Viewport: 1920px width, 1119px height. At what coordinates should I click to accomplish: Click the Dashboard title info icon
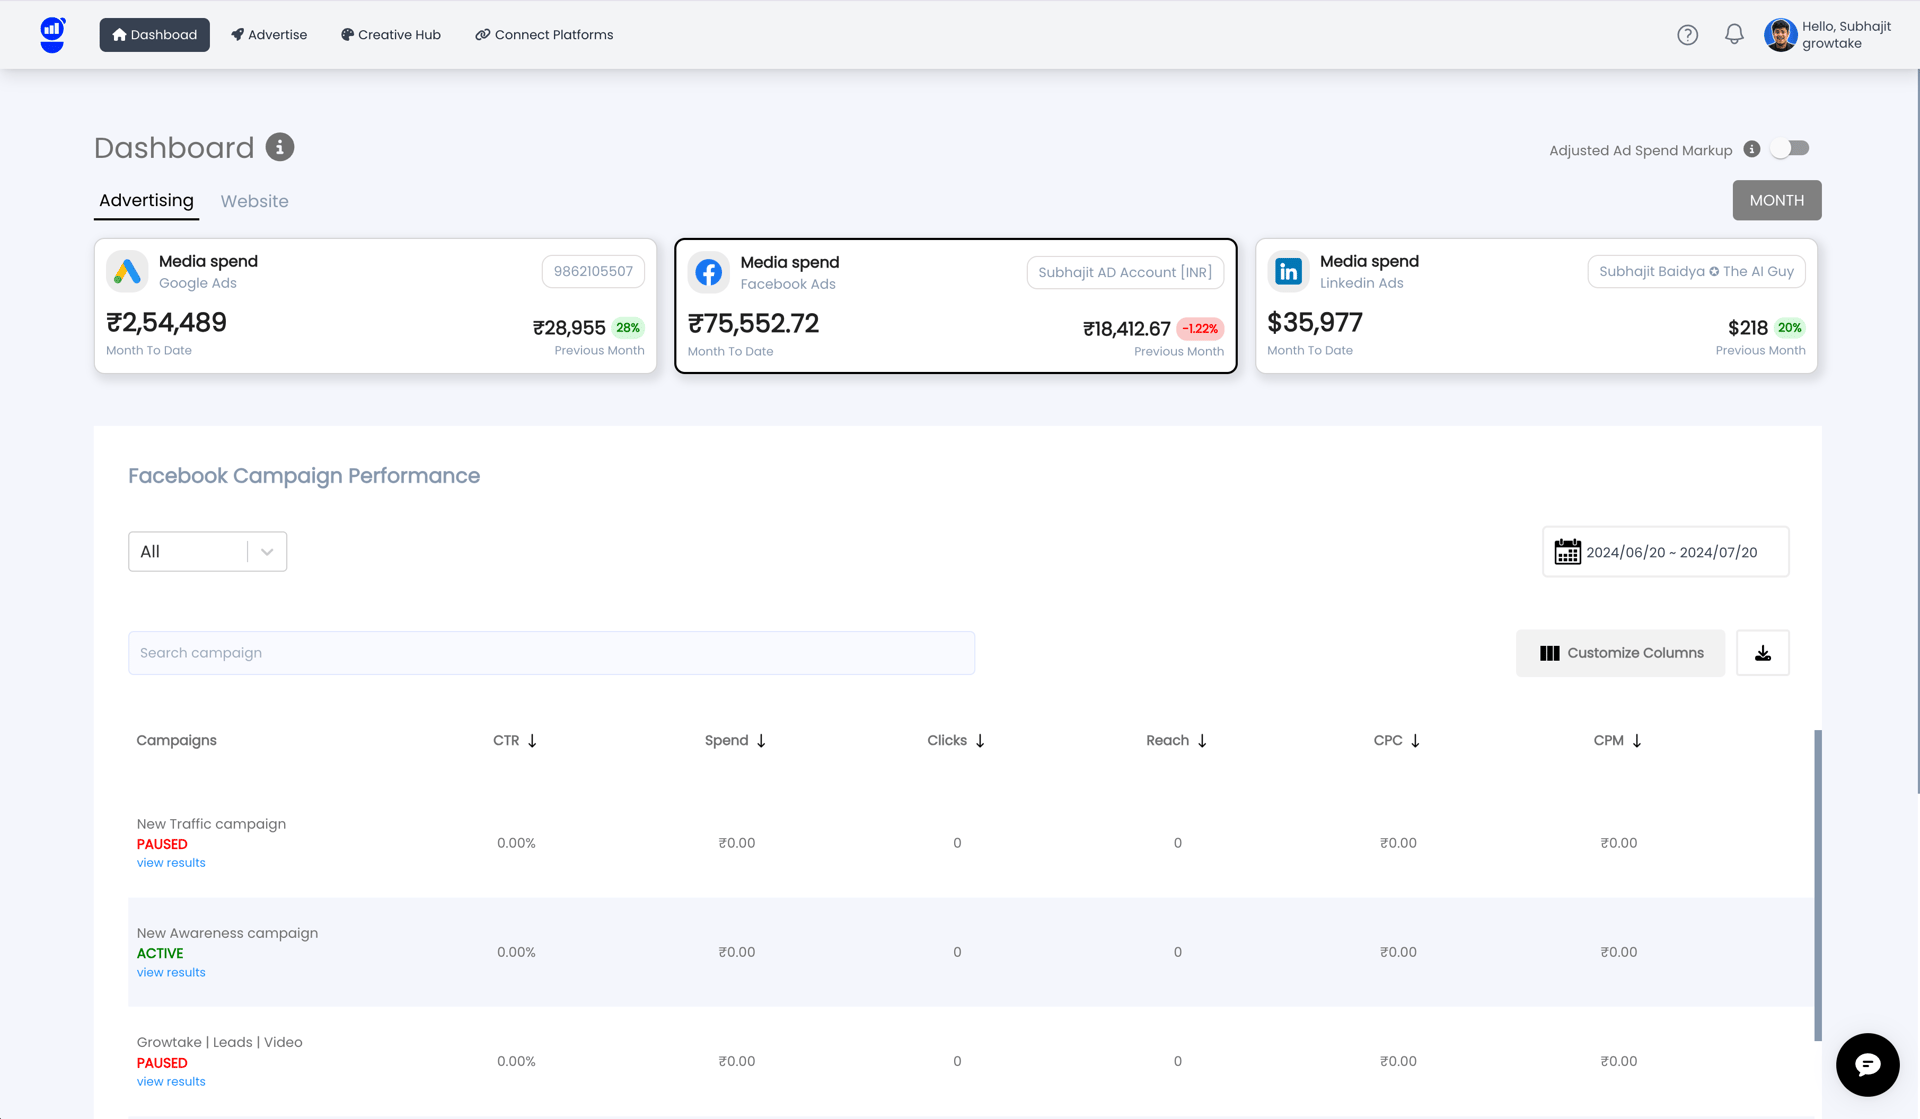coord(280,147)
